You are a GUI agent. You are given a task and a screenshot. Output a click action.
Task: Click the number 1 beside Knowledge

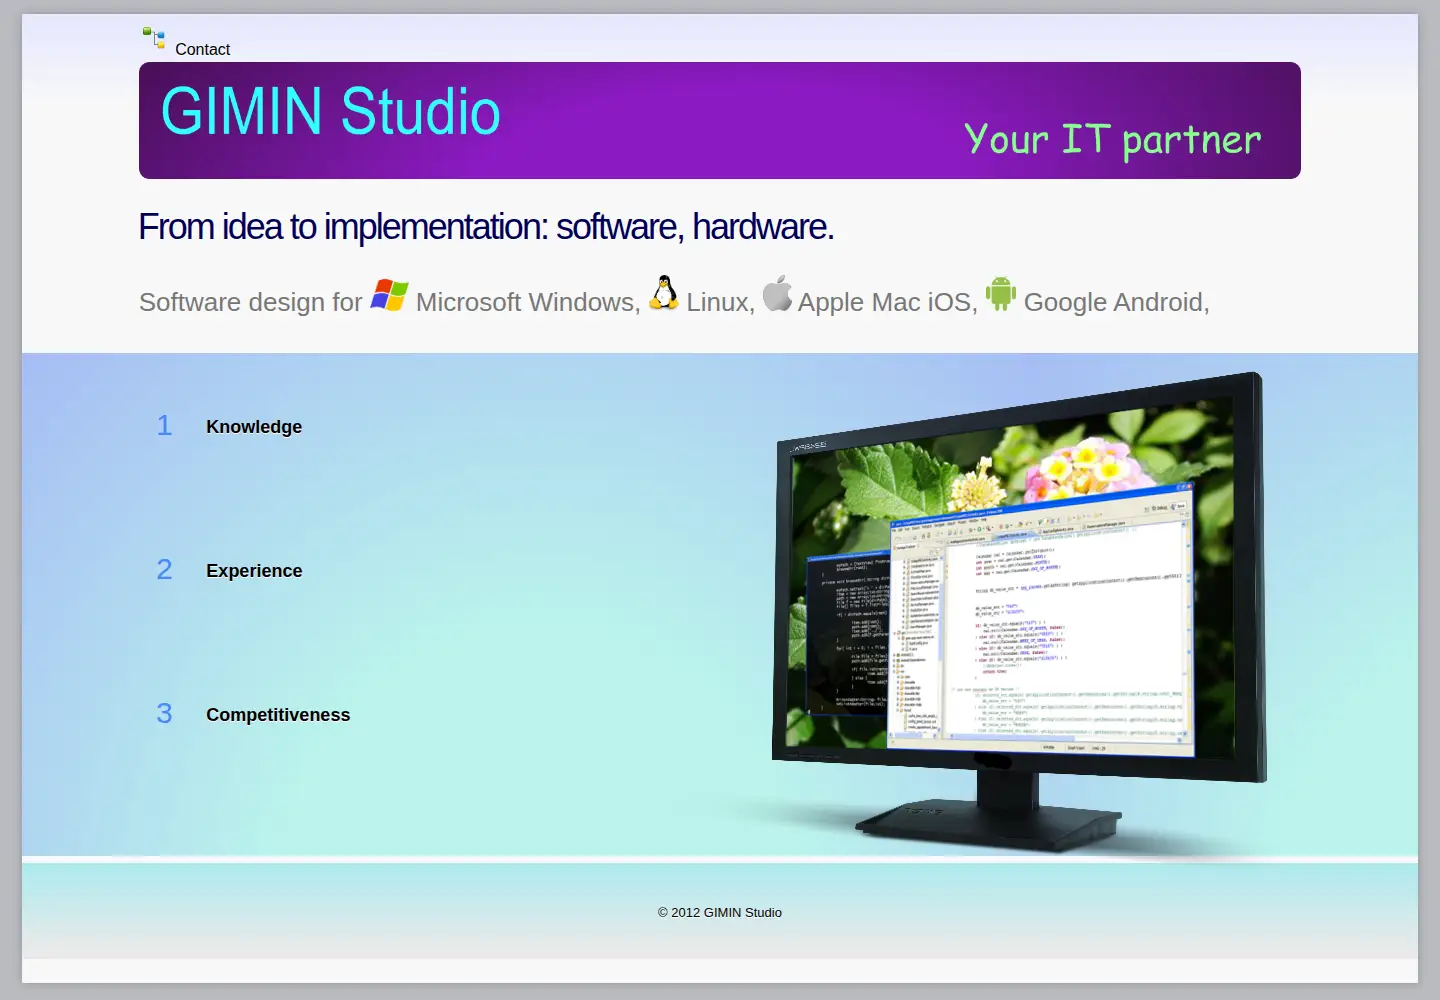(x=165, y=426)
